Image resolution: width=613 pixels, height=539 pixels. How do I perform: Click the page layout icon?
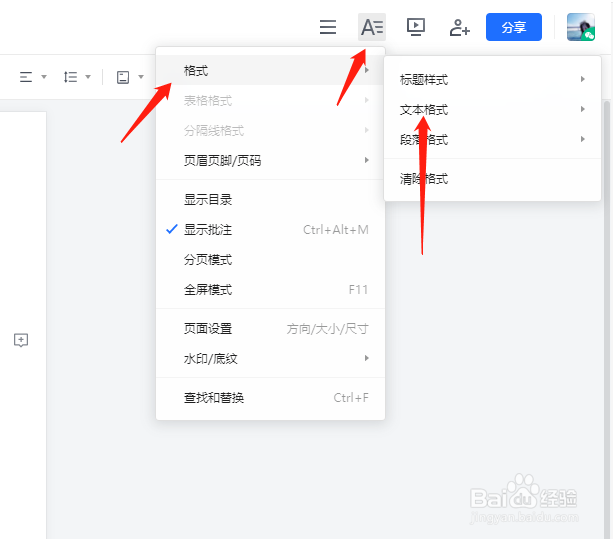point(123,77)
